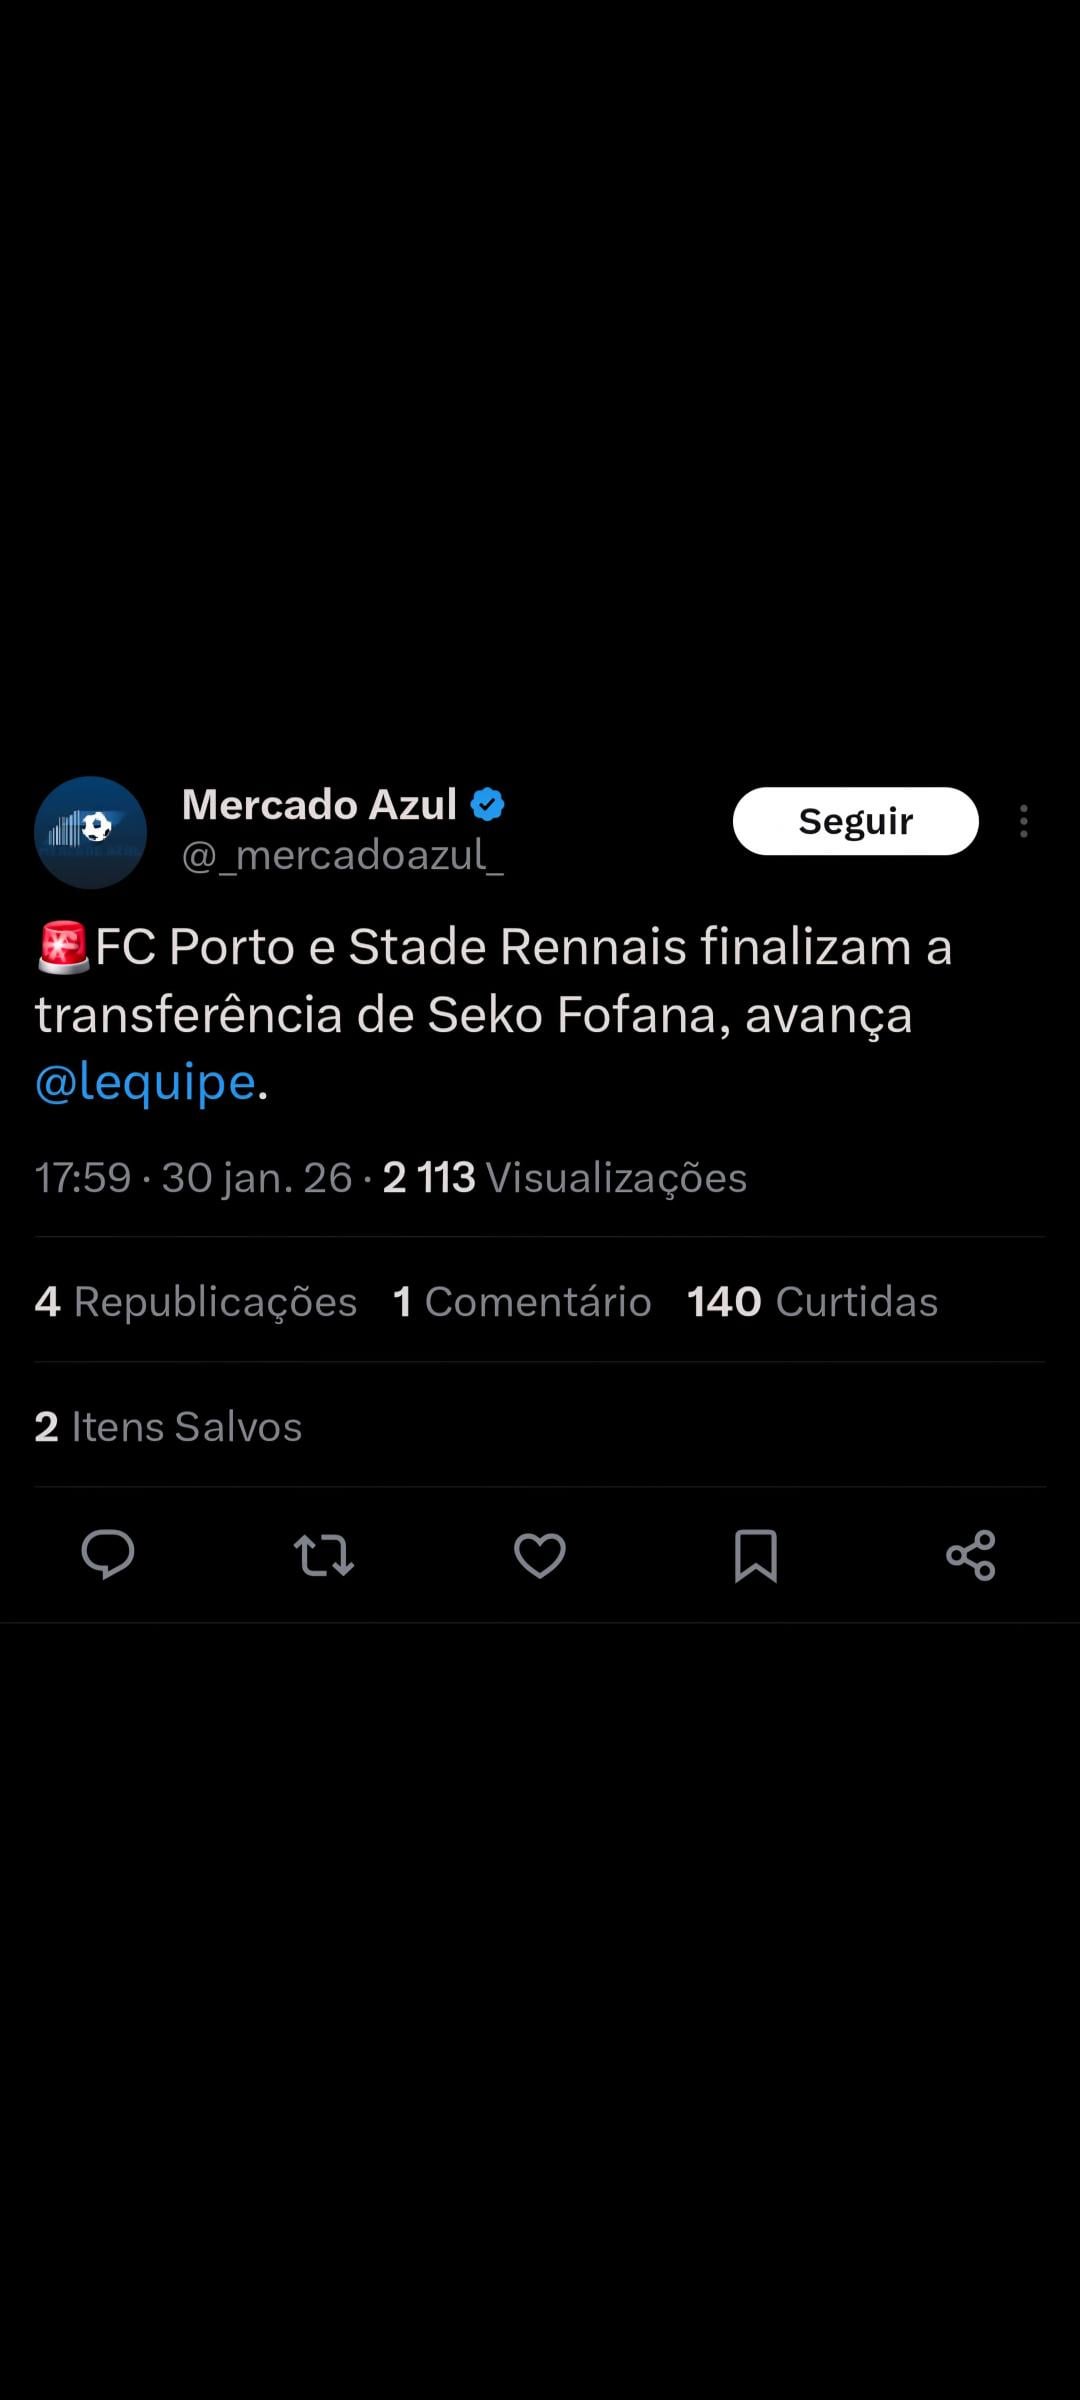The width and height of the screenshot is (1080, 2400).
Task: Open the @_mercadoazul_ handle
Action: tap(342, 856)
